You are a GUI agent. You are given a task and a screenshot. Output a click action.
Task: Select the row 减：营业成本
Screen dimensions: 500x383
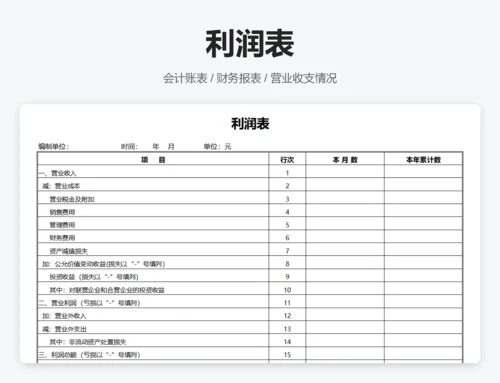[x=250, y=185]
